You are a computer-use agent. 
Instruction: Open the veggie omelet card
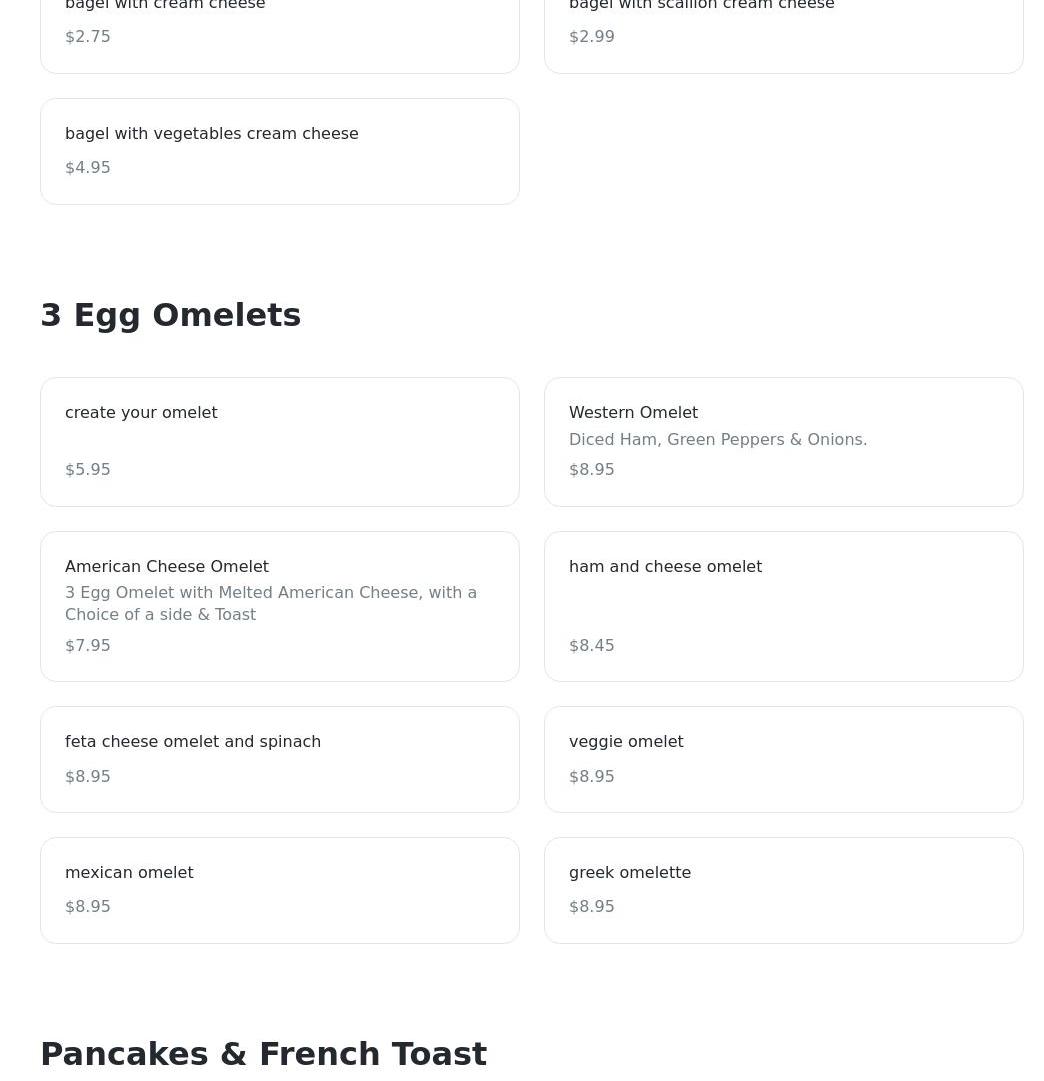click(783, 760)
